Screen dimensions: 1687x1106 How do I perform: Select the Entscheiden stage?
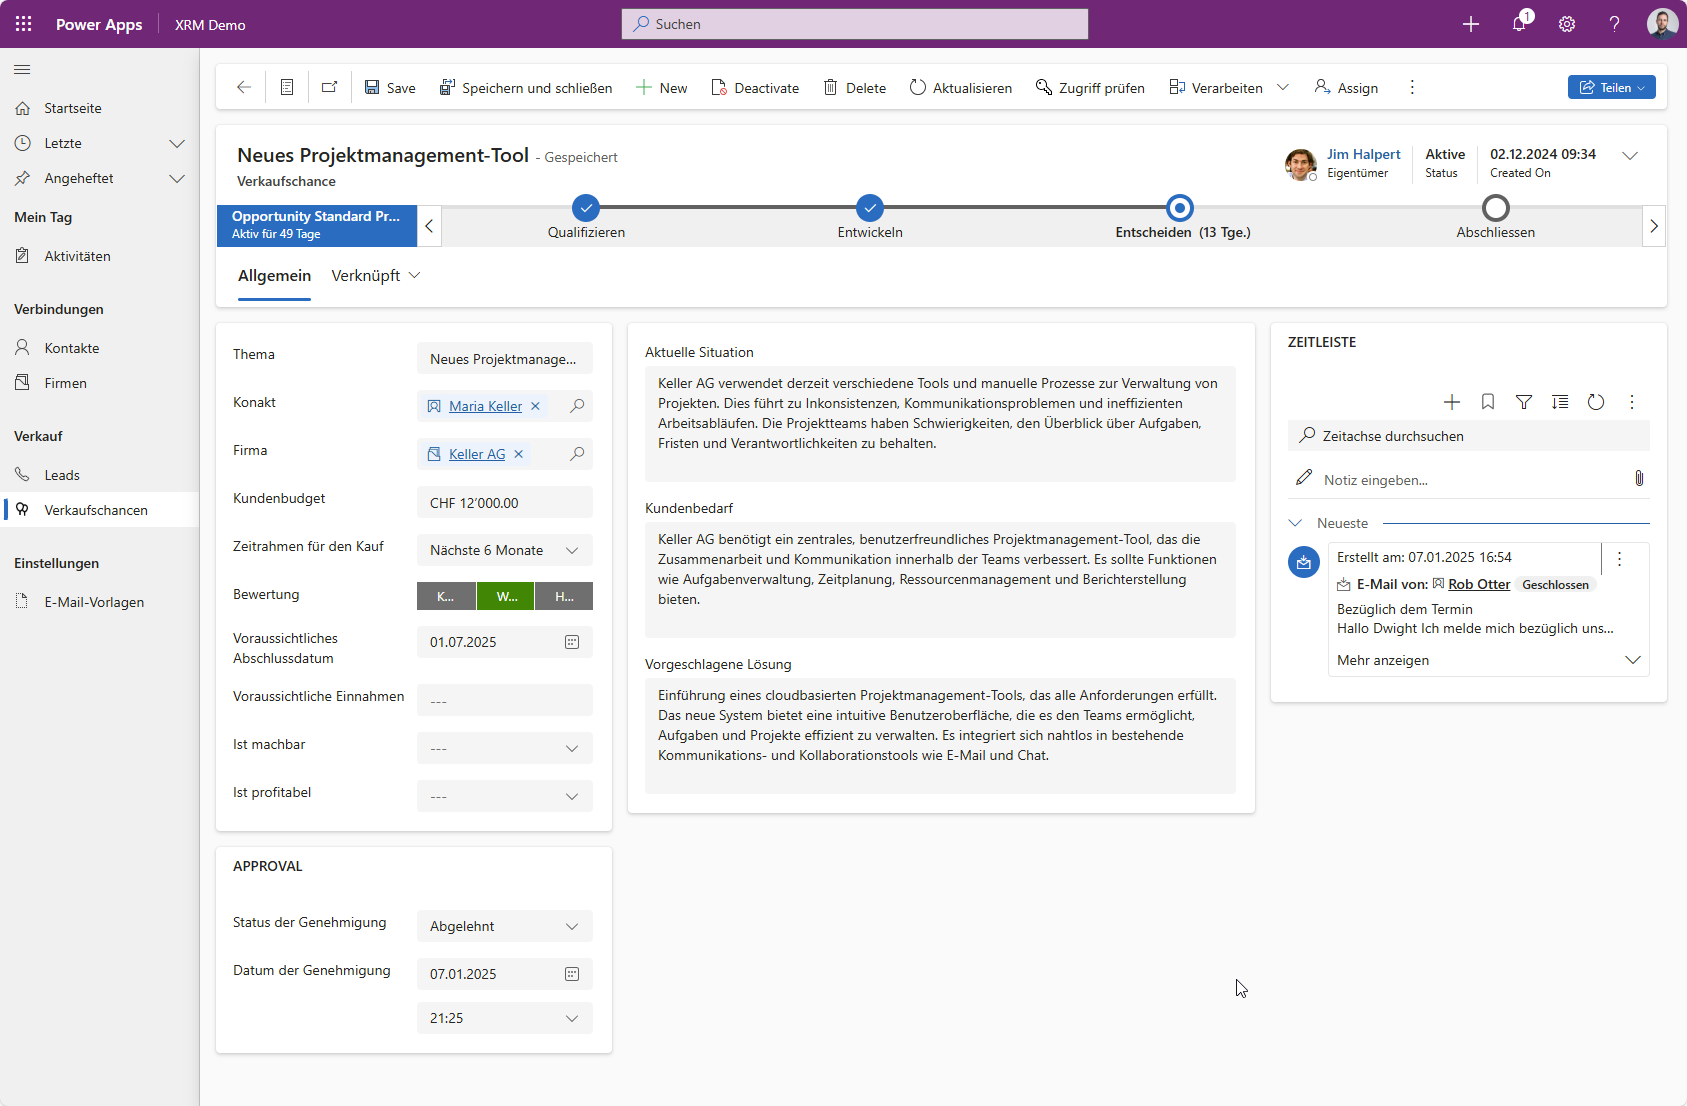tap(1181, 208)
